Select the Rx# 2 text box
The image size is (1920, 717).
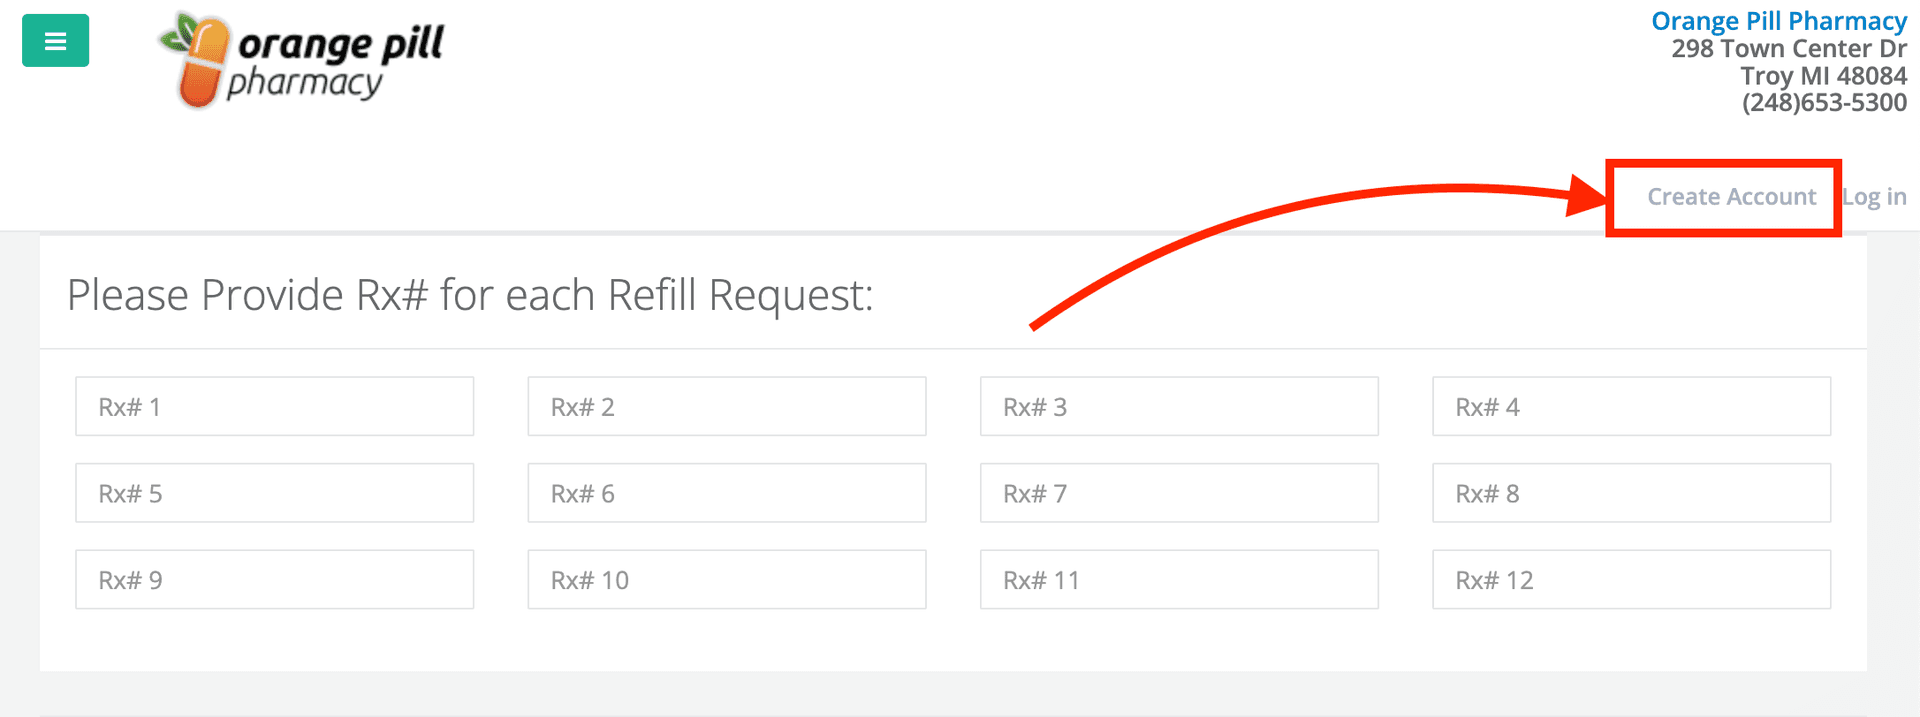(x=727, y=406)
